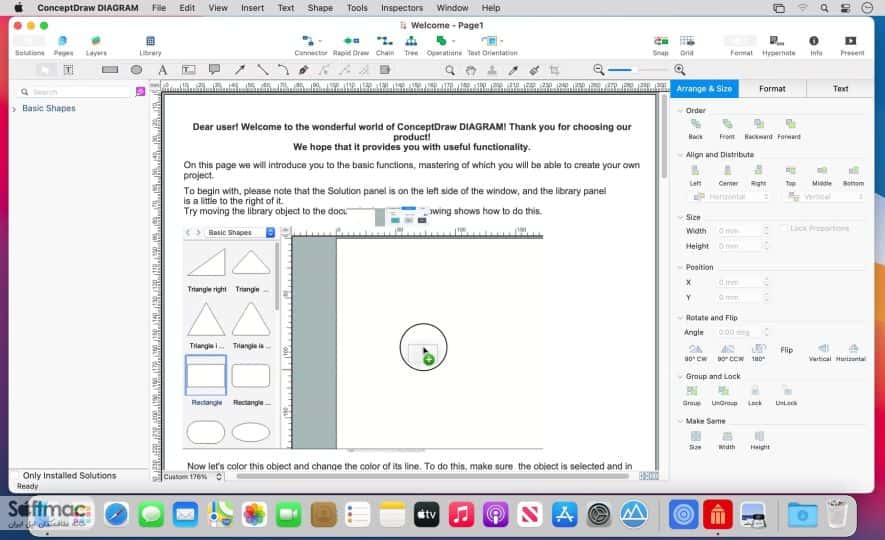Select the callout tool
885x540 pixels.
coord(214,69)
